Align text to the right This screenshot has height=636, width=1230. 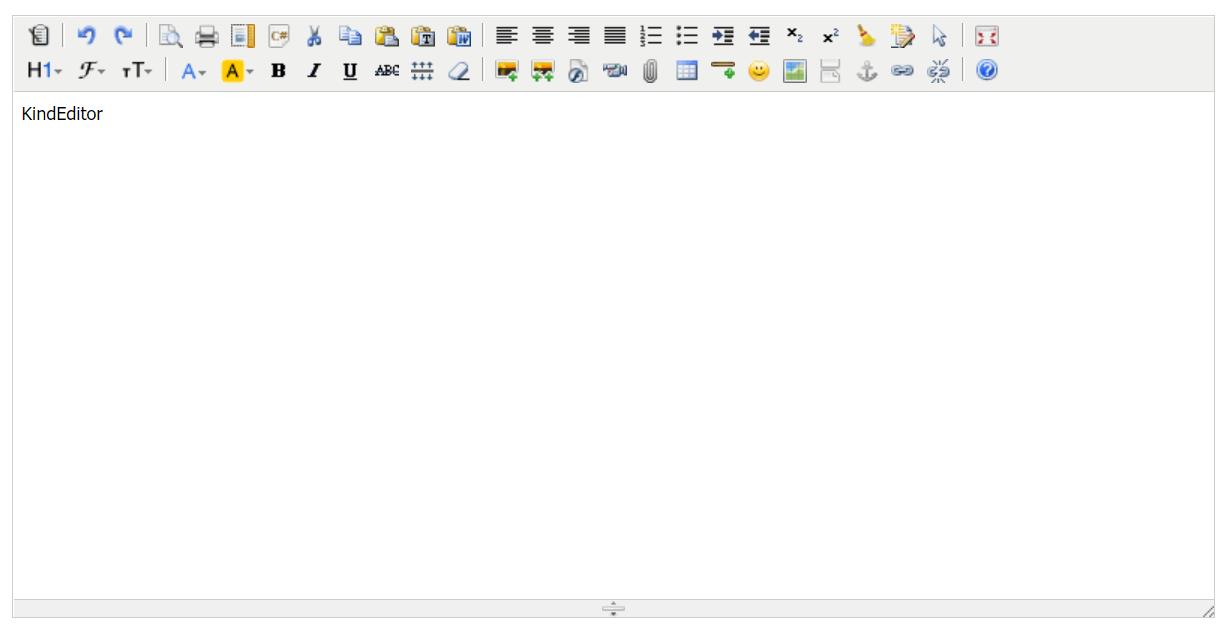(x=577, y=37)
